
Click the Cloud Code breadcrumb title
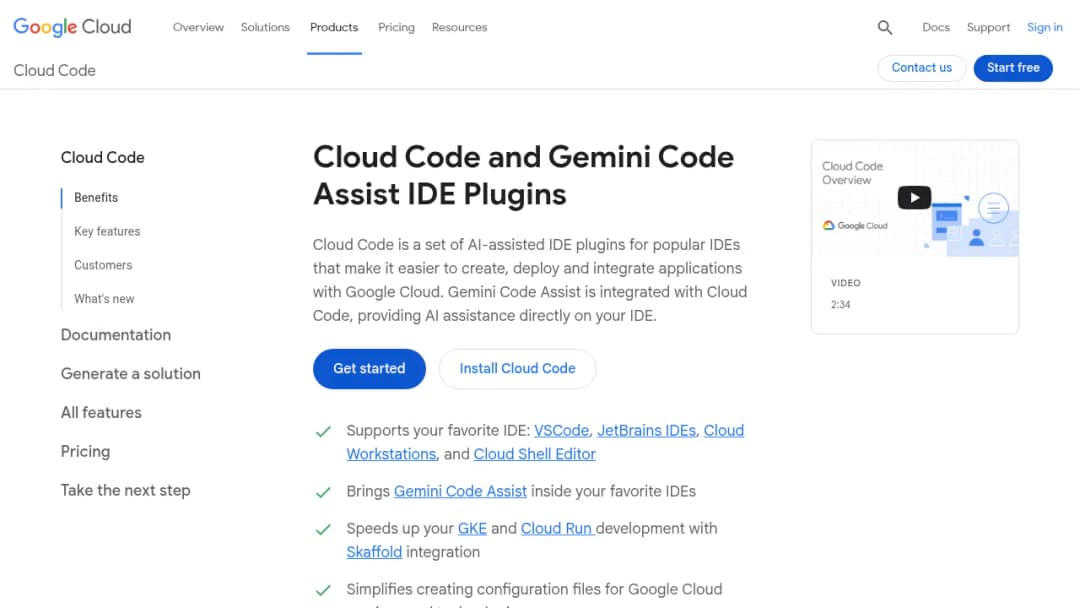(x=54, y=71)
